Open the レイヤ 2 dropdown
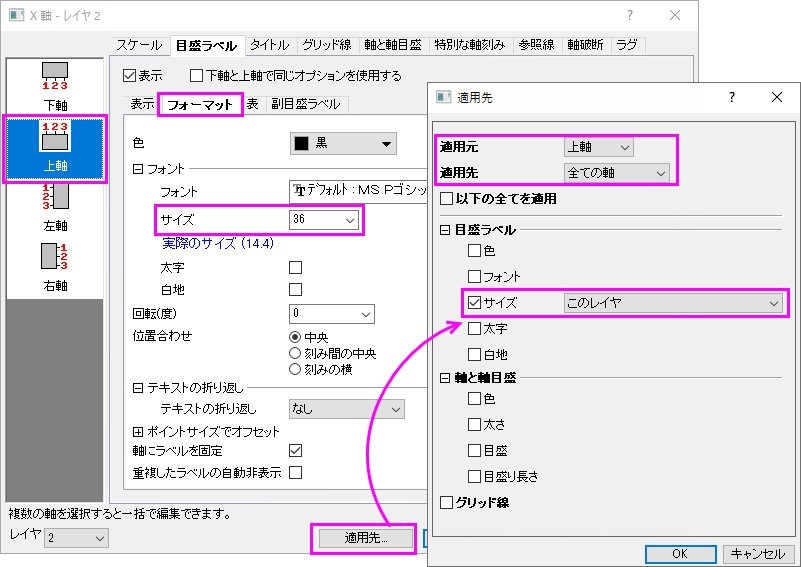This screenshot has height=567, width=801. (77, 538)
